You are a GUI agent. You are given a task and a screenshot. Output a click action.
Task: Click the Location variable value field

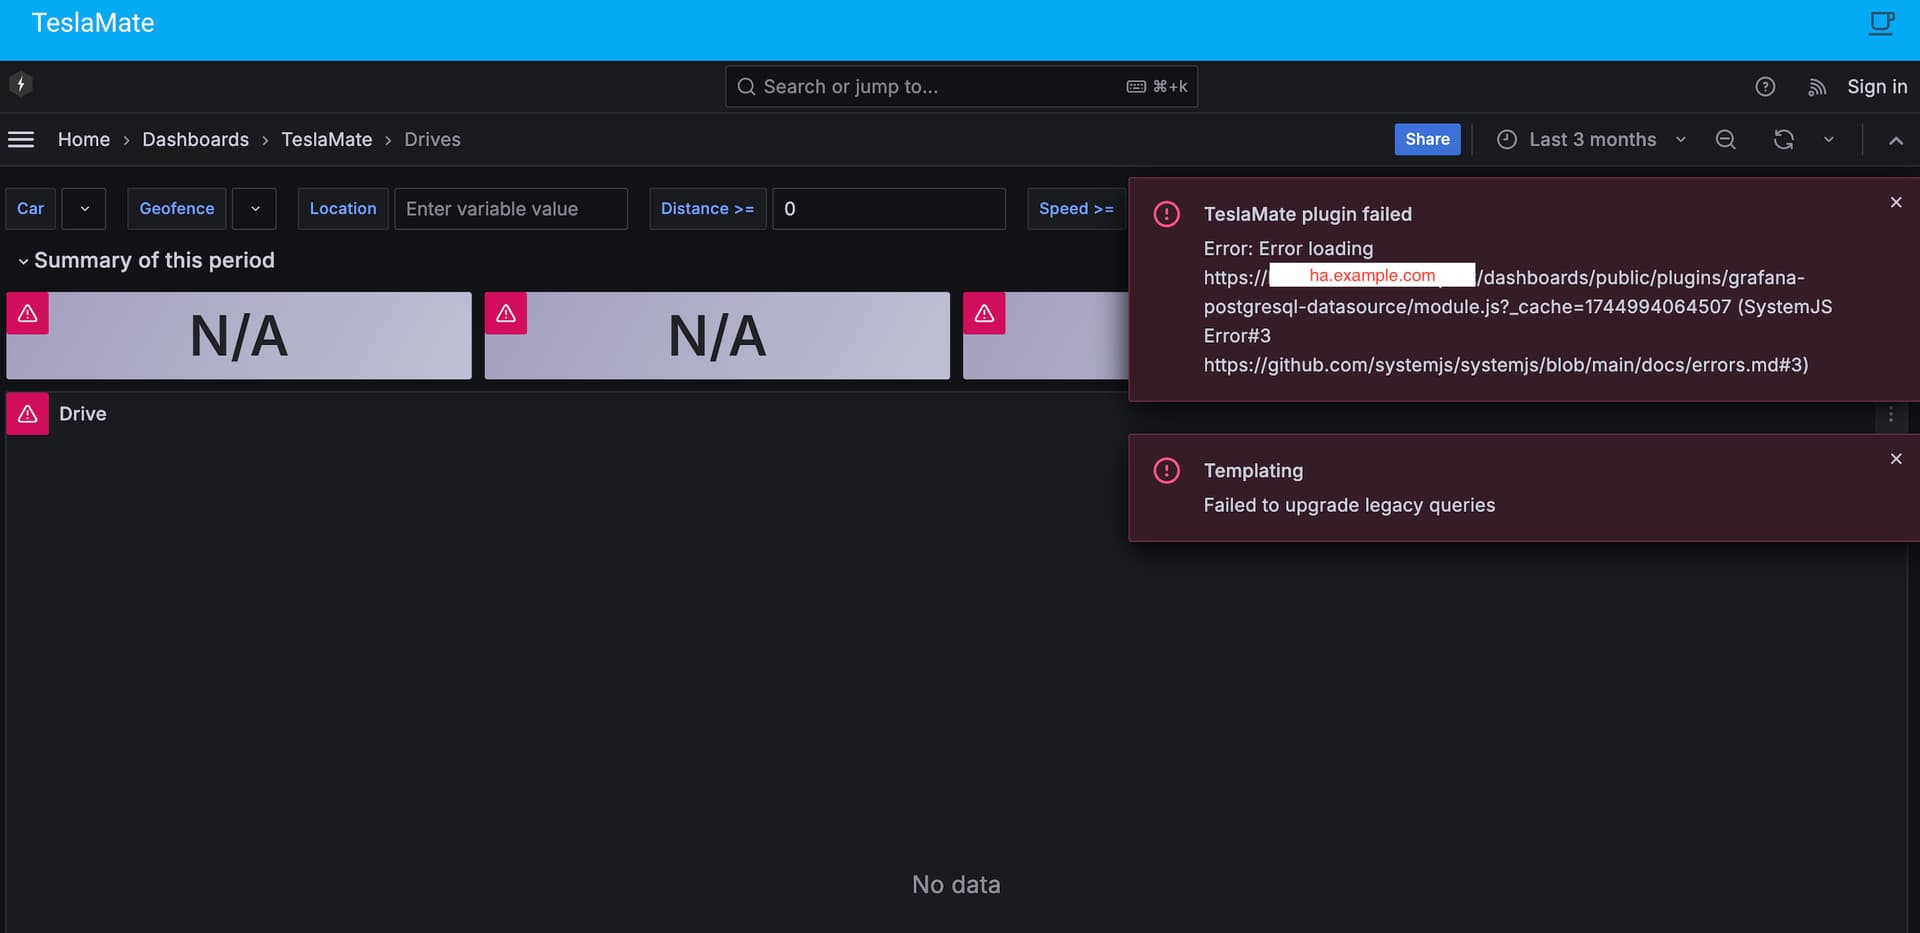point(511,208)
